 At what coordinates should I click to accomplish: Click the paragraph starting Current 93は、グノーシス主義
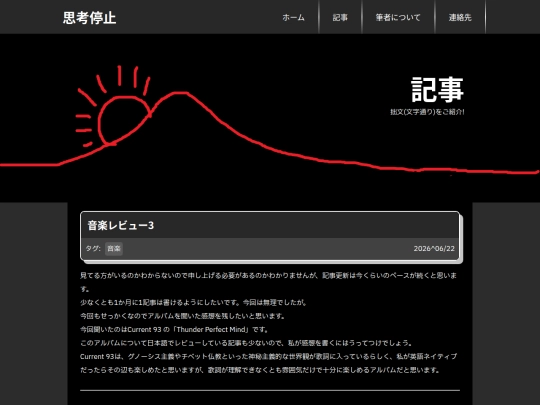269,363
